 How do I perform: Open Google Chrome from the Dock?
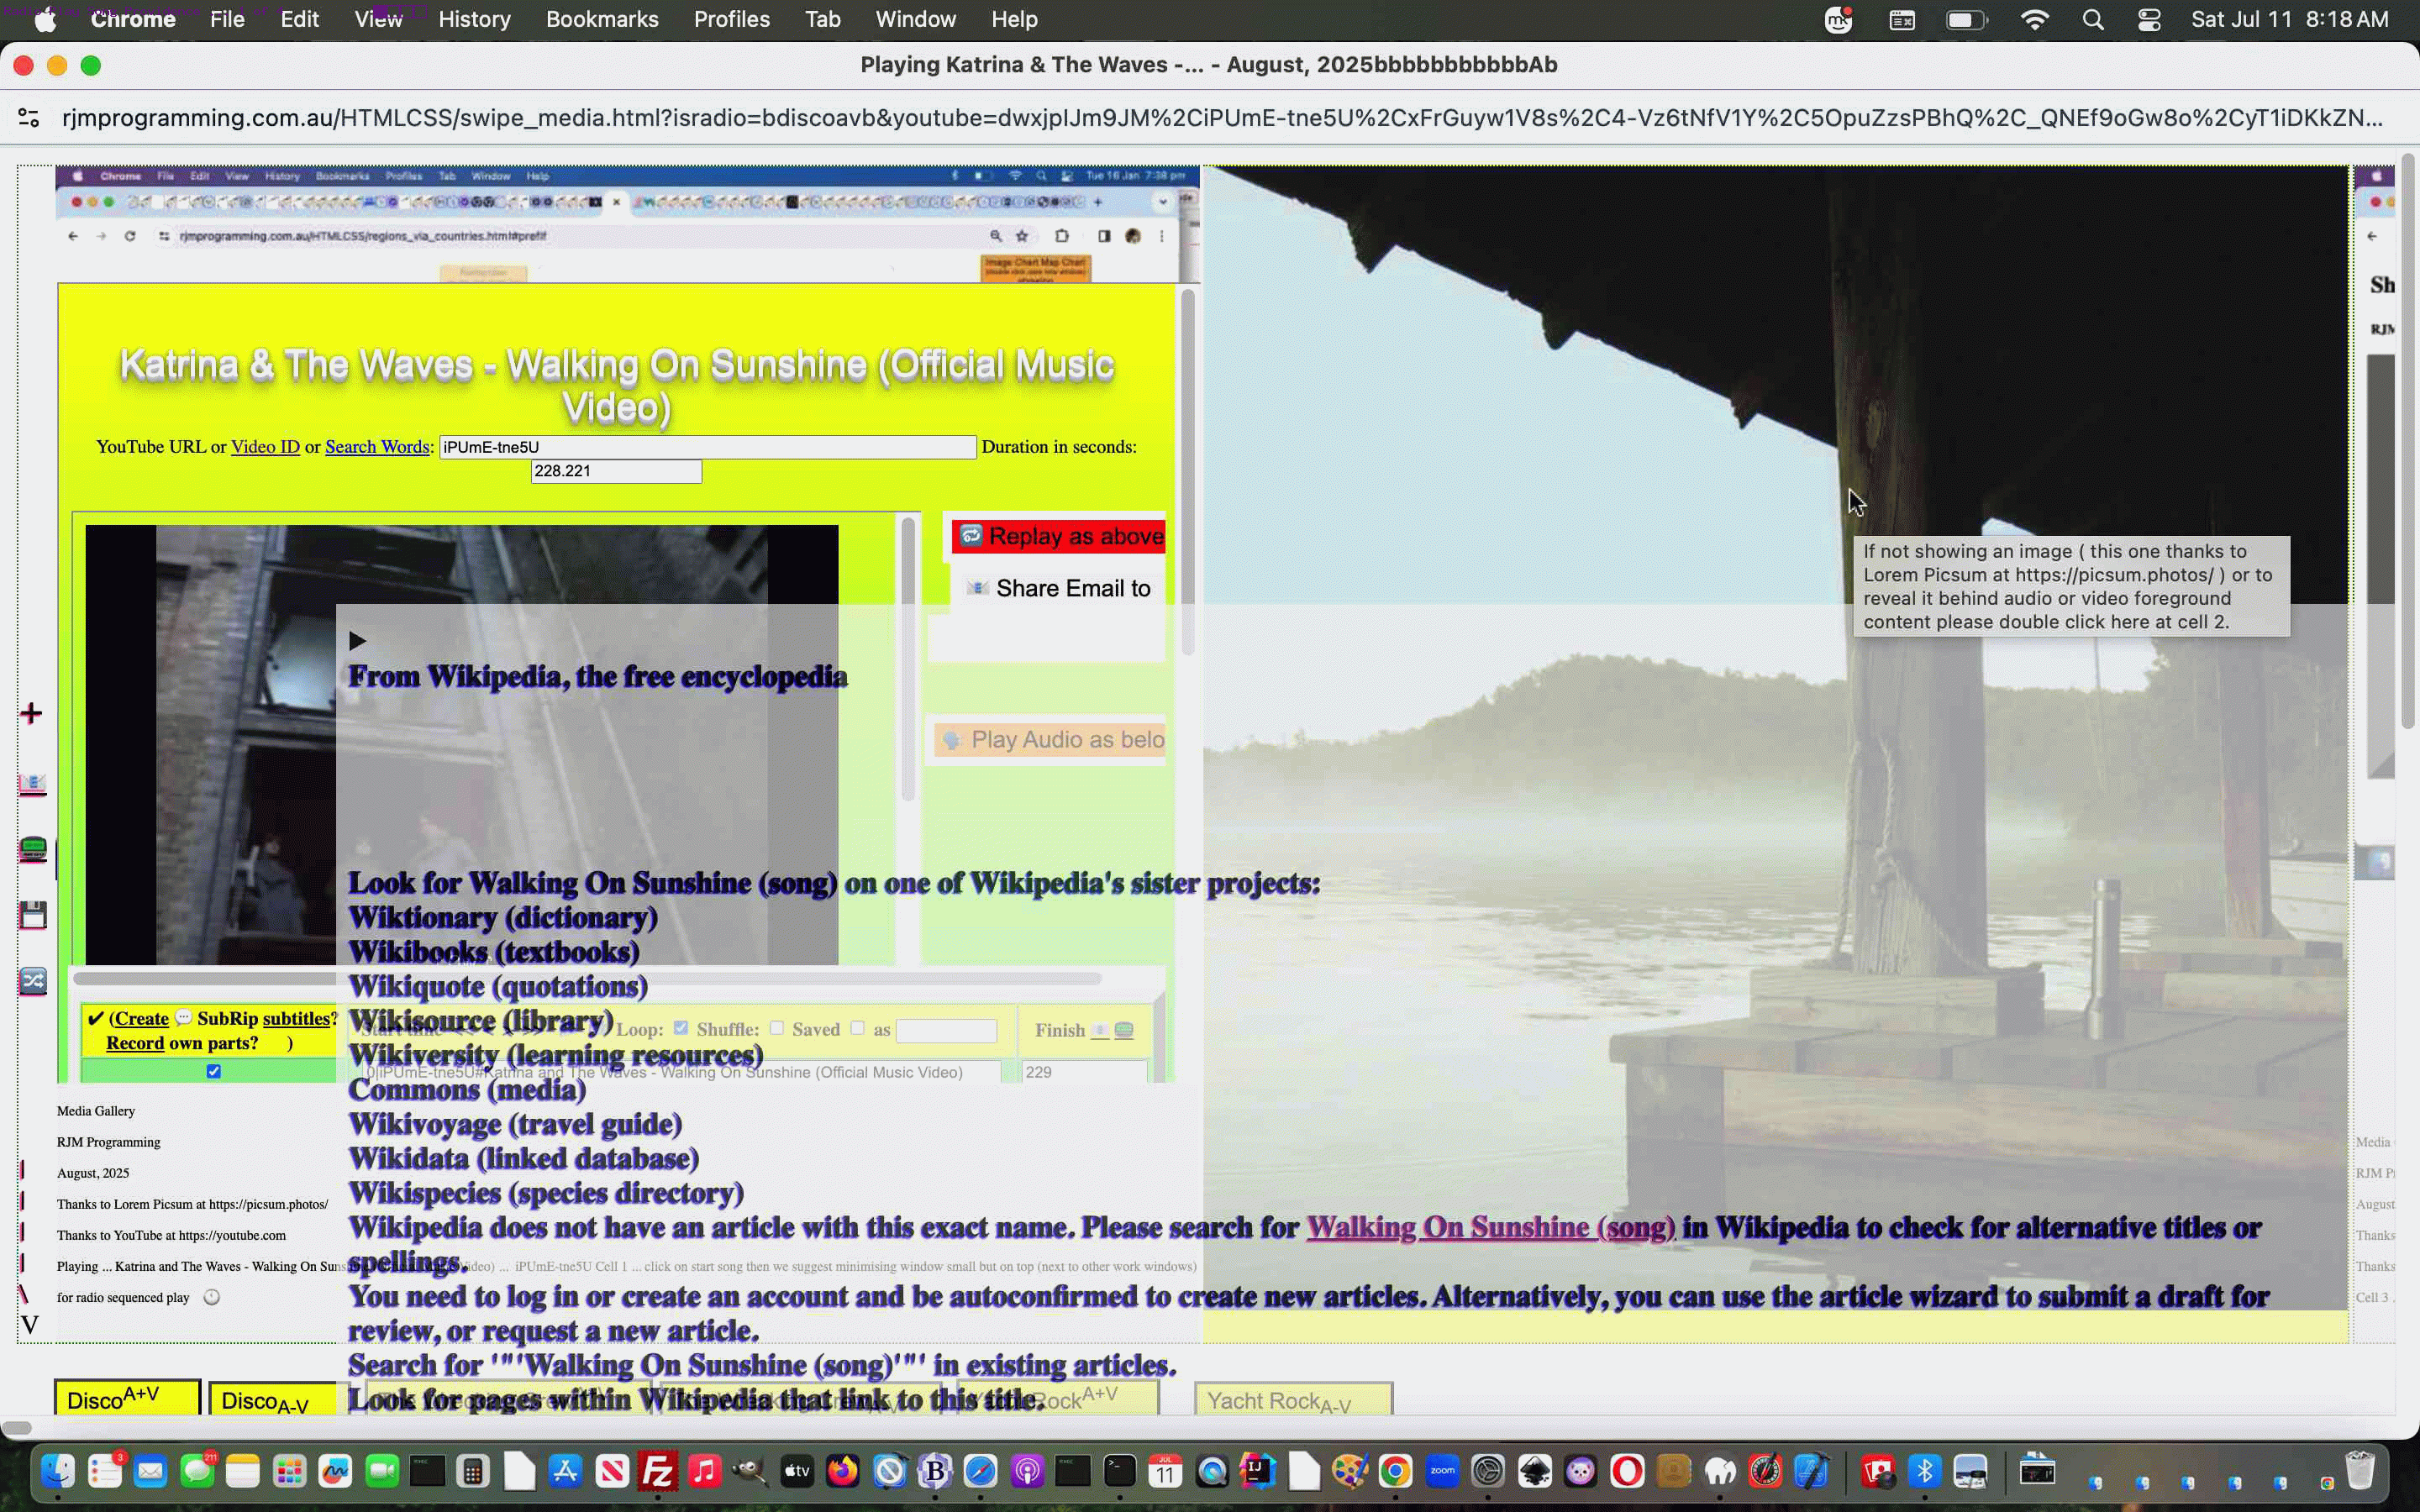point(1396,1471)
